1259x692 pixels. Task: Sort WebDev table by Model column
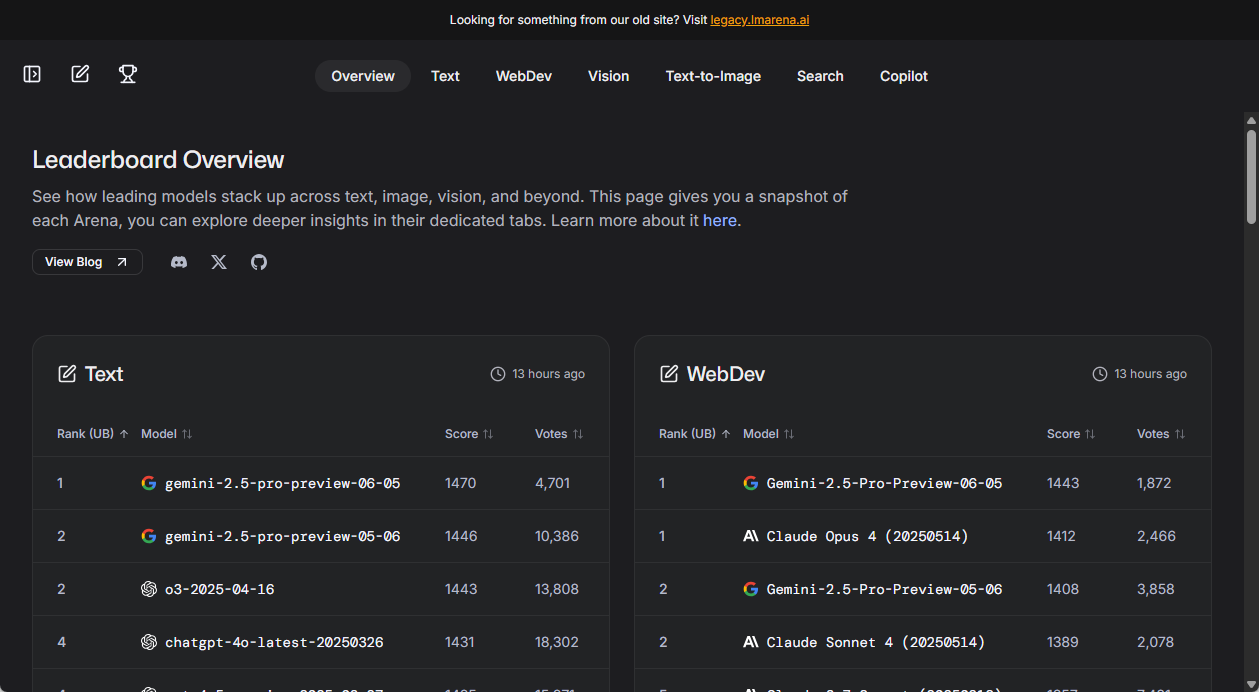click(768, 434)
